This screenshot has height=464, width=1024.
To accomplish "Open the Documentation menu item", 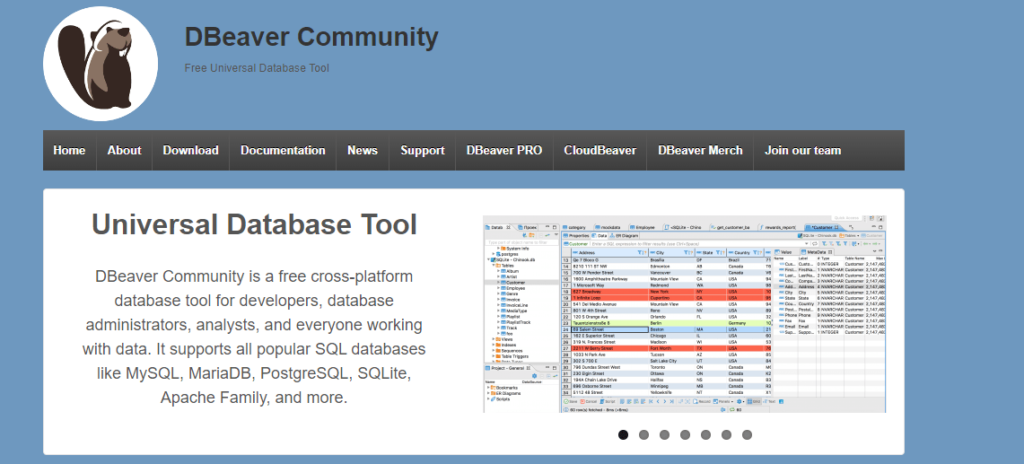I will (283, 150).
